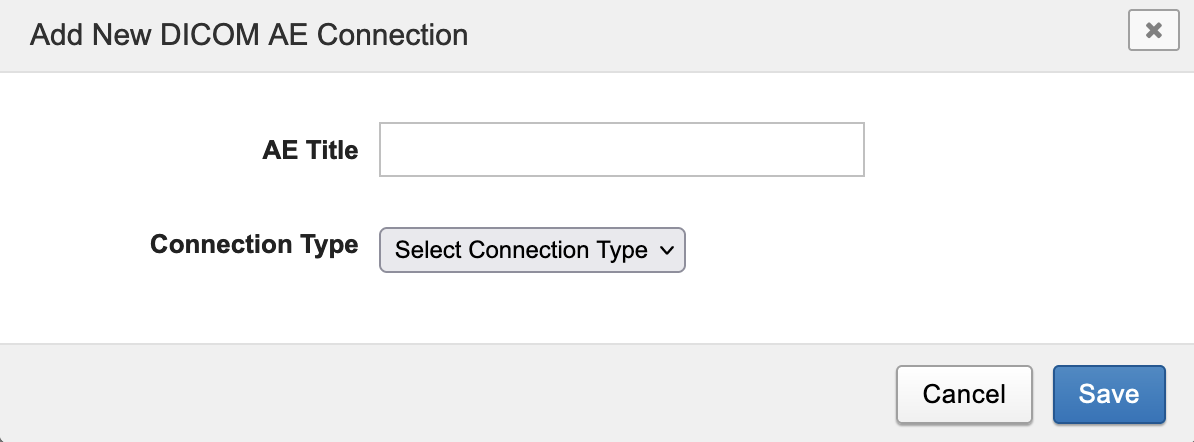Click the blue Save button
The image size is (1194, 442).
pos(1108,394)
